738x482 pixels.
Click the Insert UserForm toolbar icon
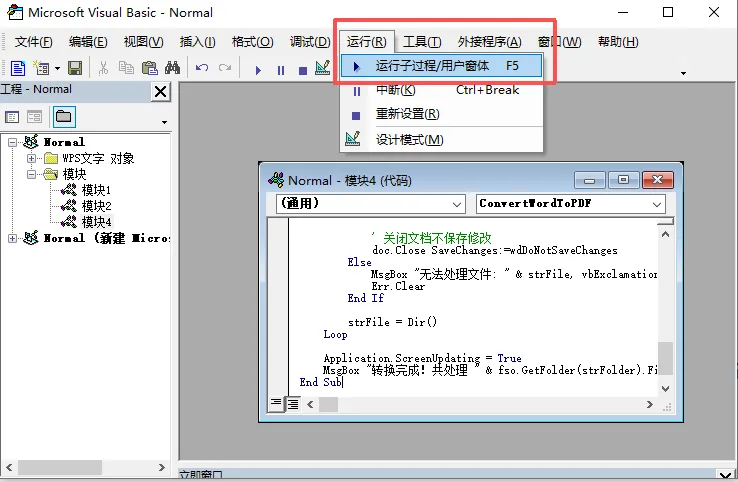pyautogui.click(x=41, y=69)
